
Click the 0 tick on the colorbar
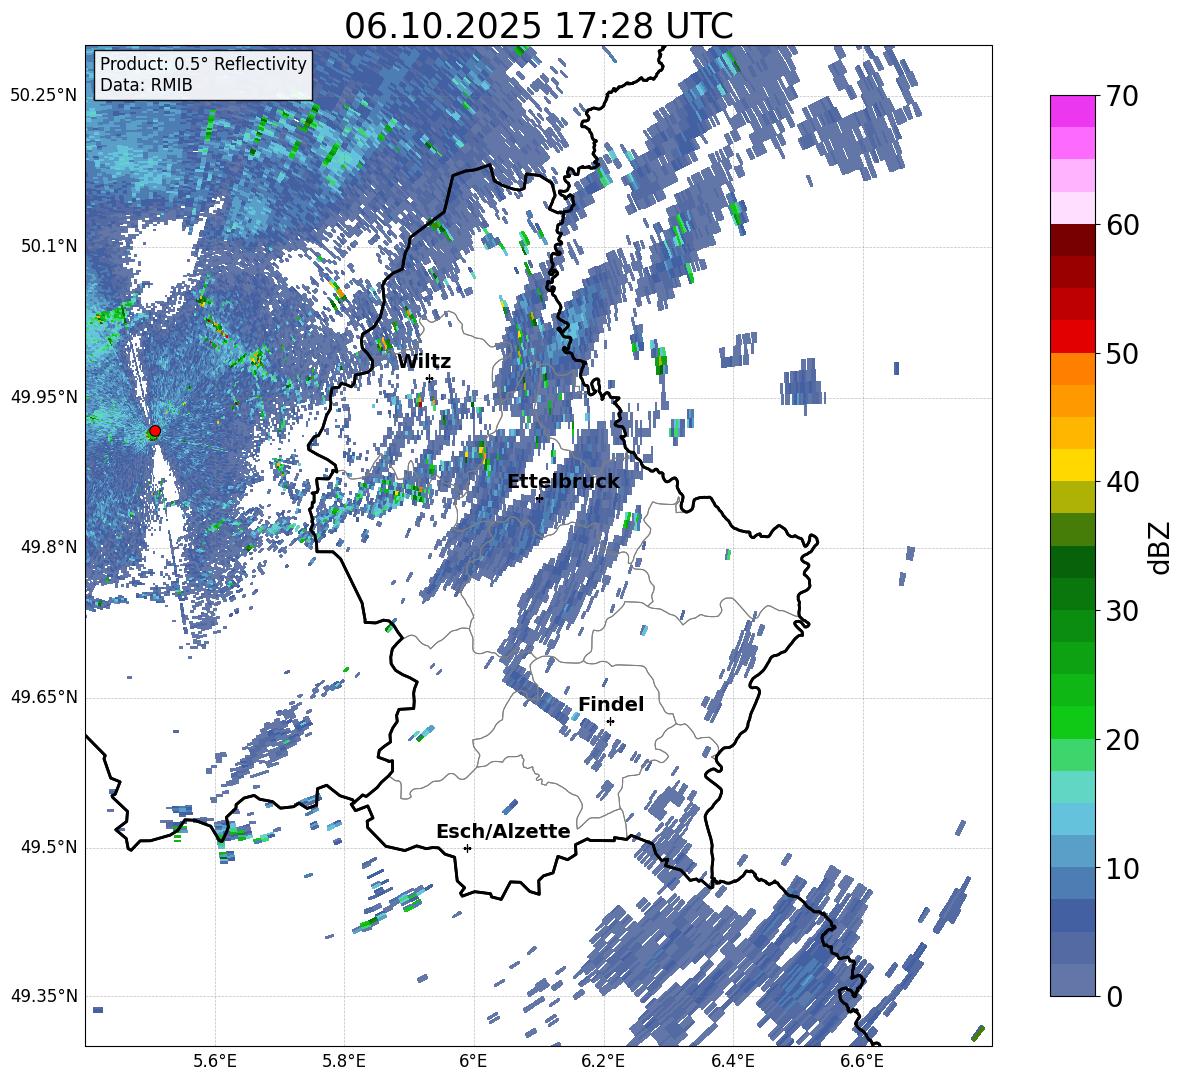pos(1114,997)
